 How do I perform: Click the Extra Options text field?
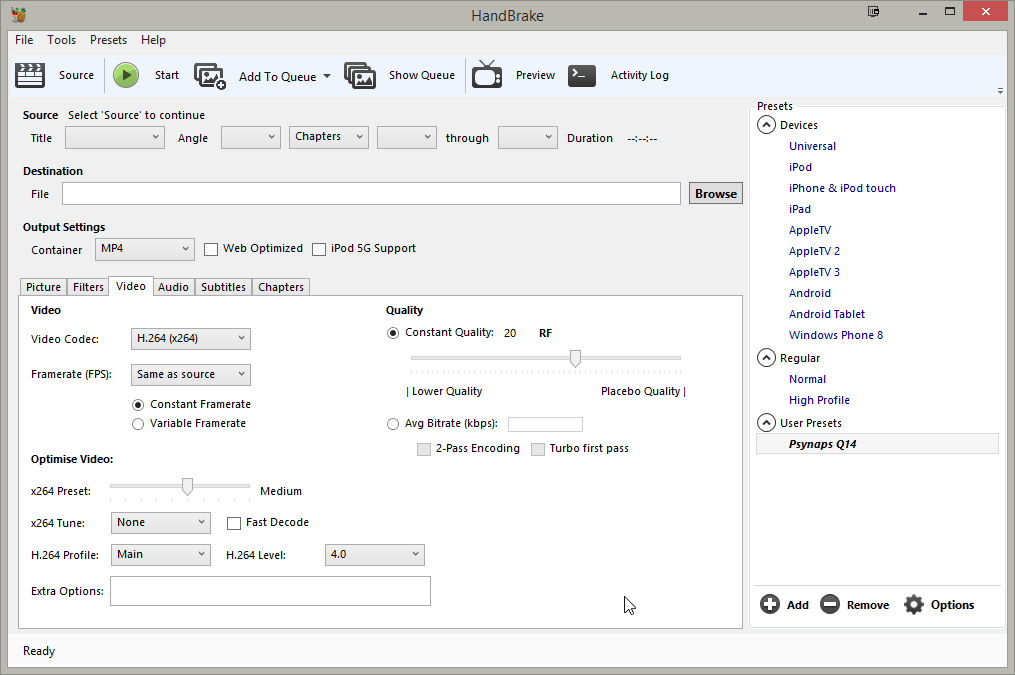click(x=271, y=591)
